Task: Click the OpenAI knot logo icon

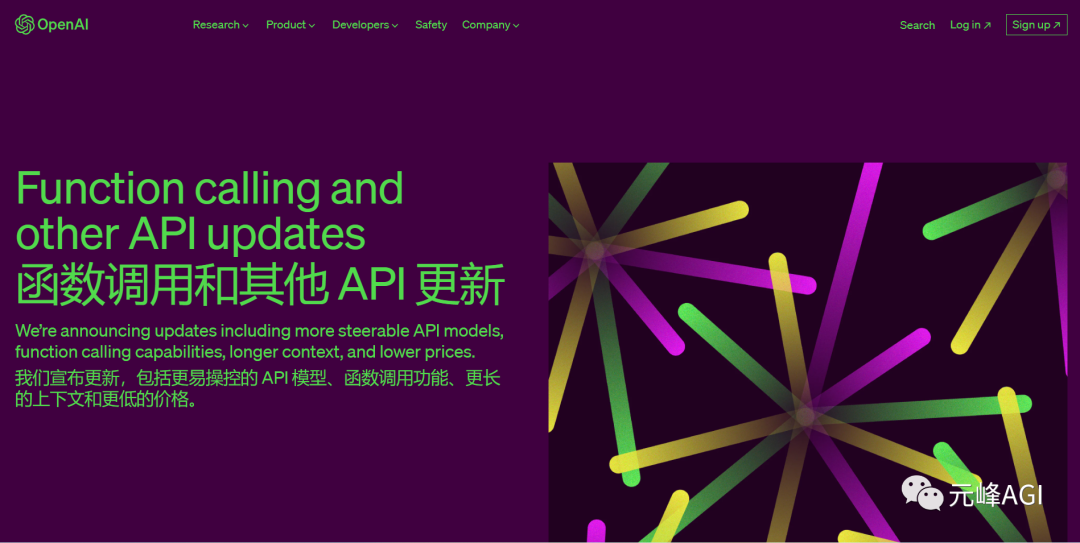Action: point(24,25)
